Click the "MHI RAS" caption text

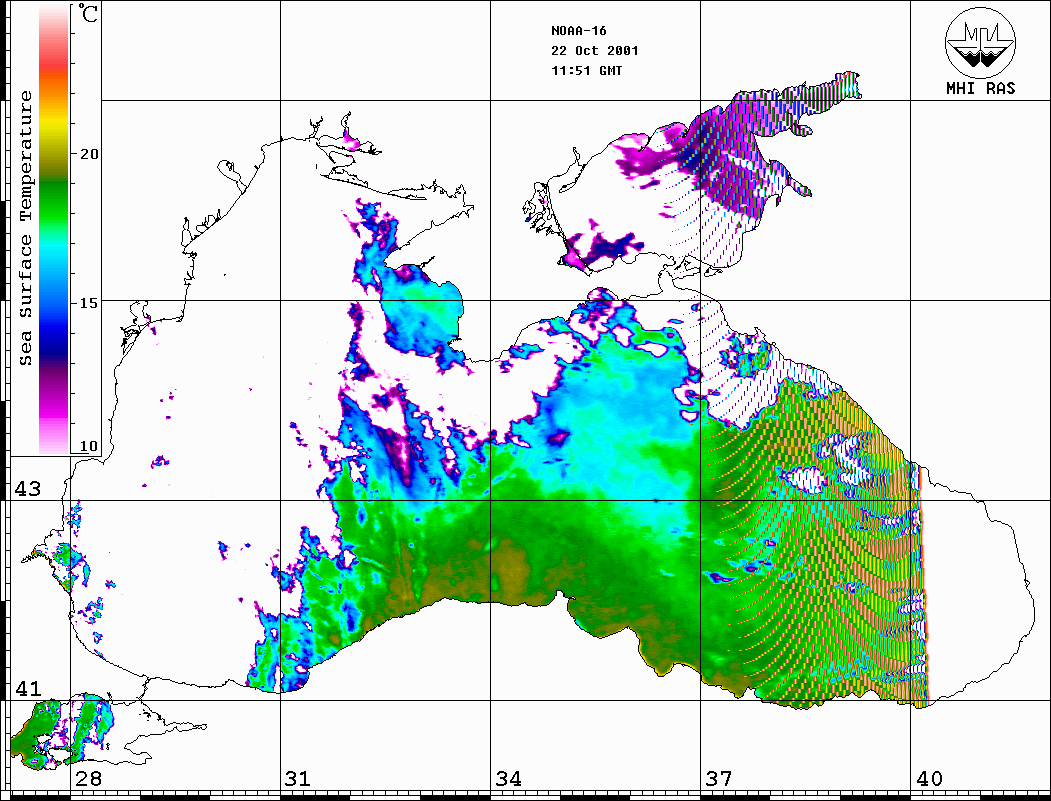tap(981, 88)
